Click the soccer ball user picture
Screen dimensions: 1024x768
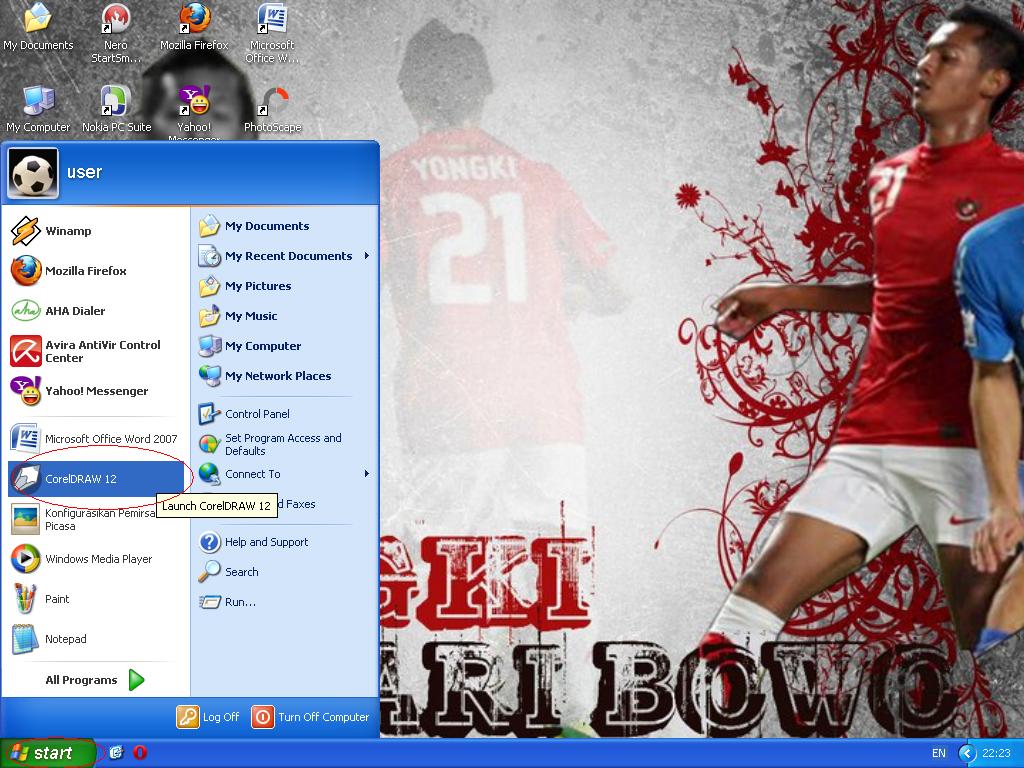(33, 173)
